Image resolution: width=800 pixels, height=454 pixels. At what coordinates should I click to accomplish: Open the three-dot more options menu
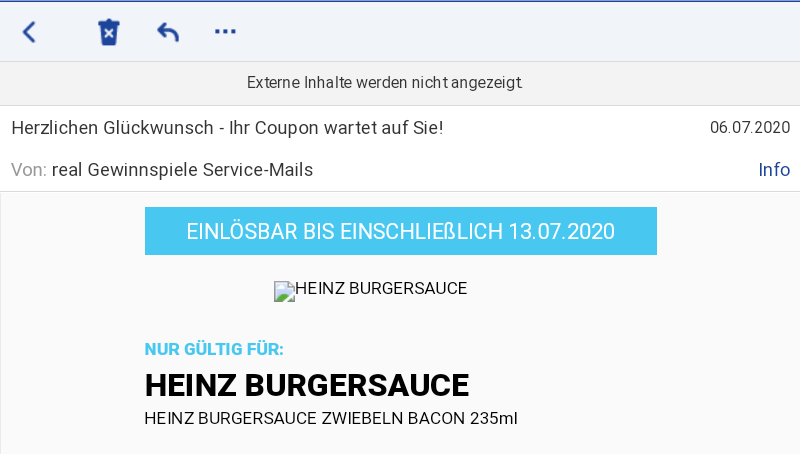point(225,32)
